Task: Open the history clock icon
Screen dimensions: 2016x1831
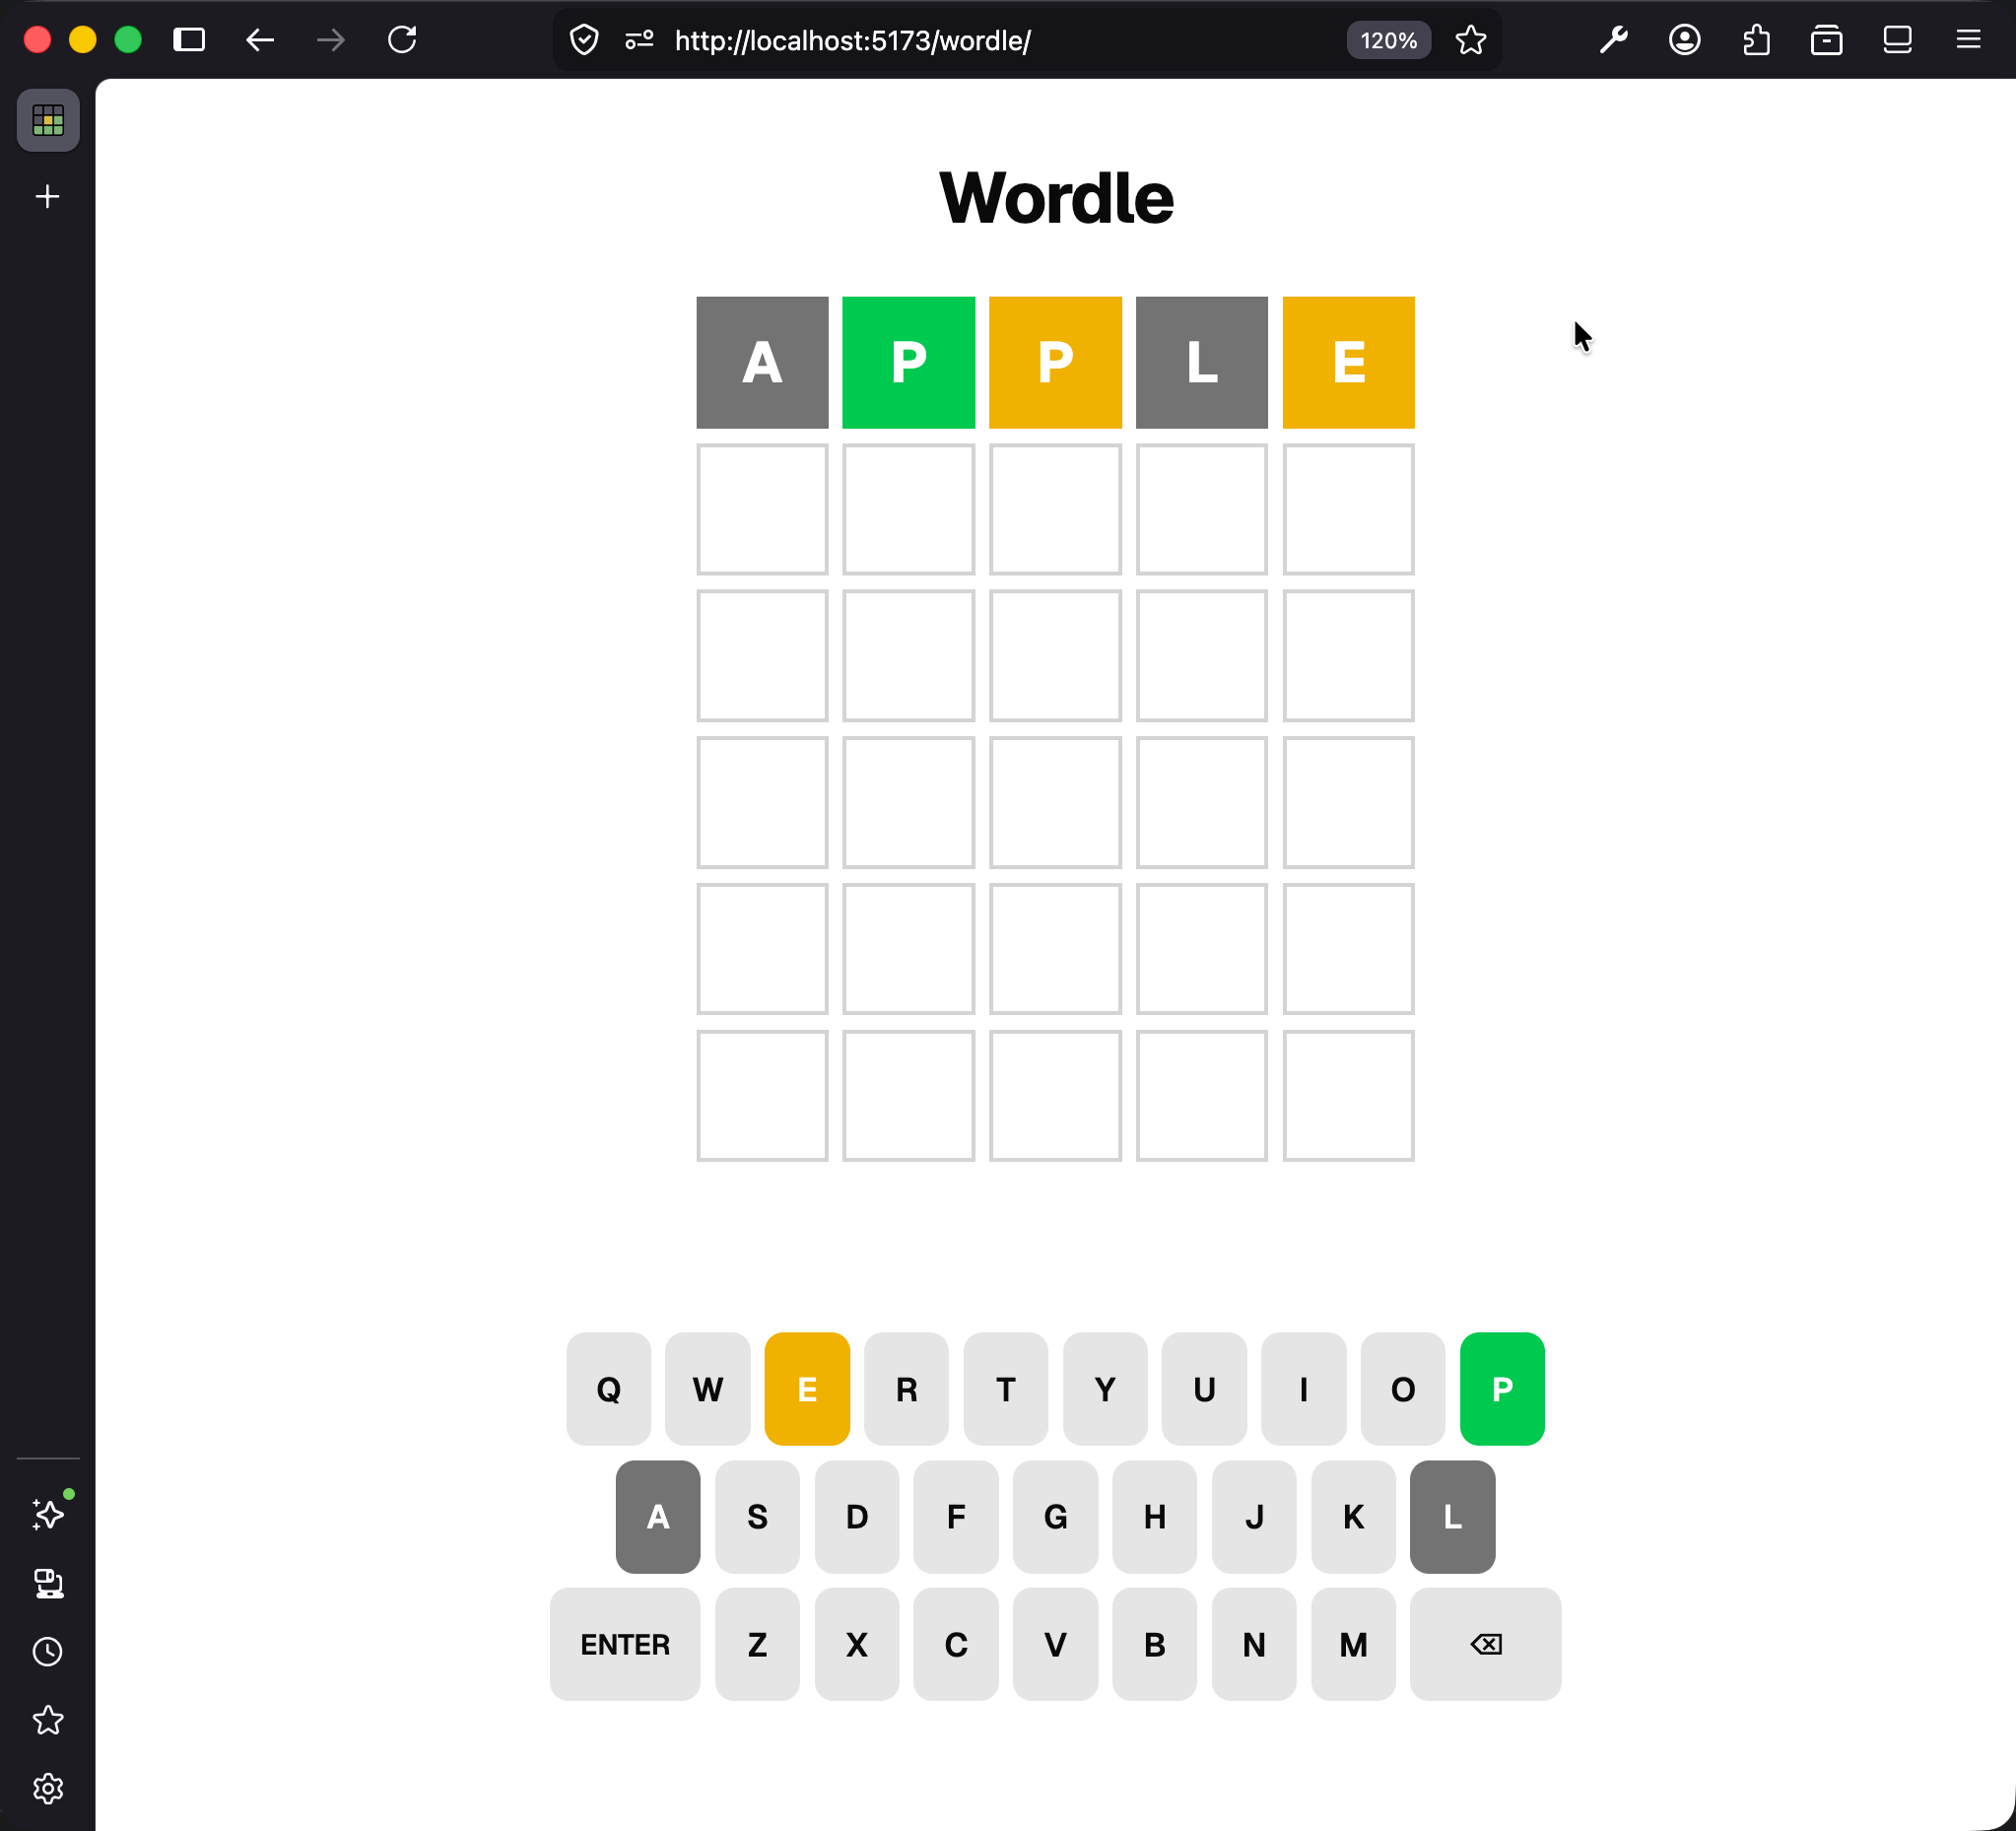Action: pyautogui.click(x=48, y=1651)
